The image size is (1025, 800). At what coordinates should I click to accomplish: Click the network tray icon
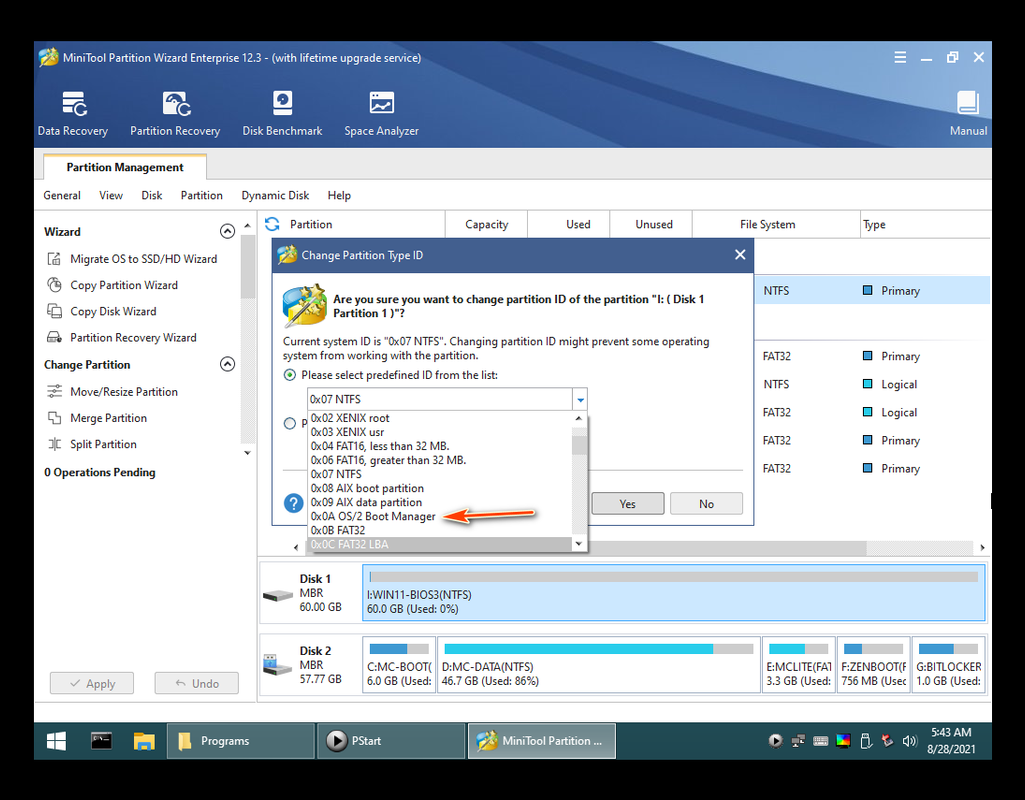(x=798, y=741)
